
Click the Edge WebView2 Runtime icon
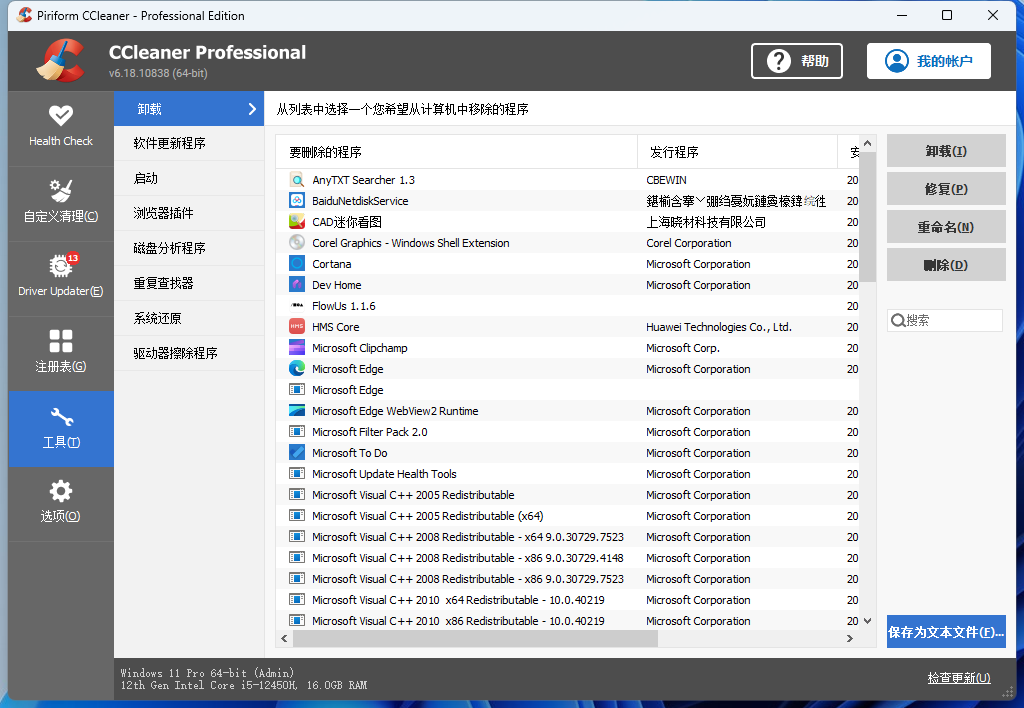click(x=297, y=411)
